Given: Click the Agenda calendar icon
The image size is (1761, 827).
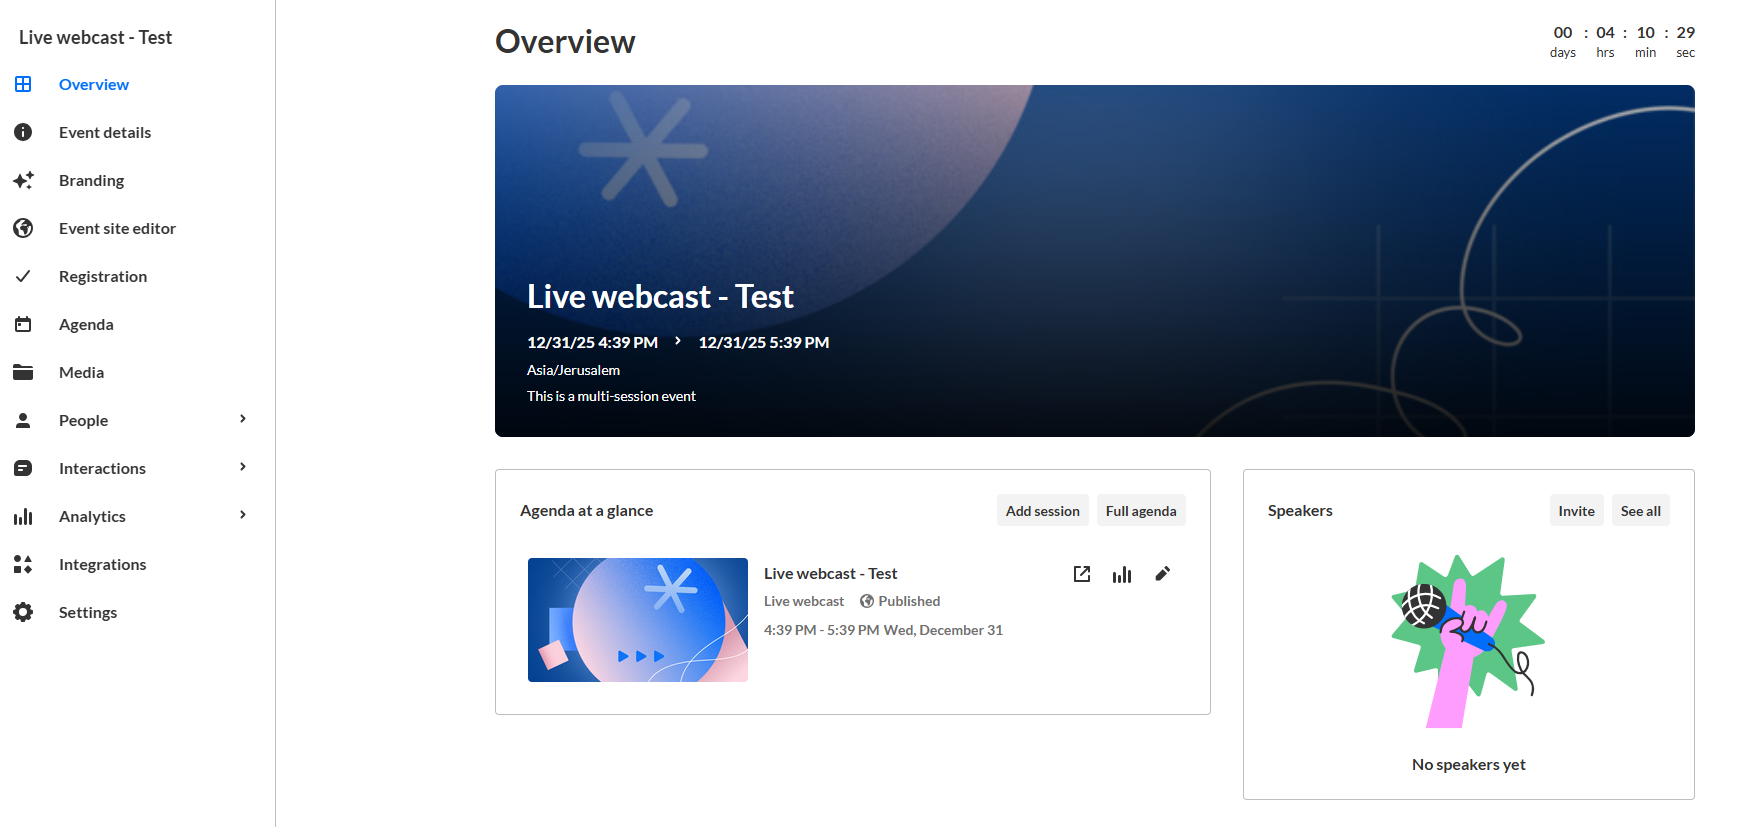Looking at the screenshot, I should (23, 324).
